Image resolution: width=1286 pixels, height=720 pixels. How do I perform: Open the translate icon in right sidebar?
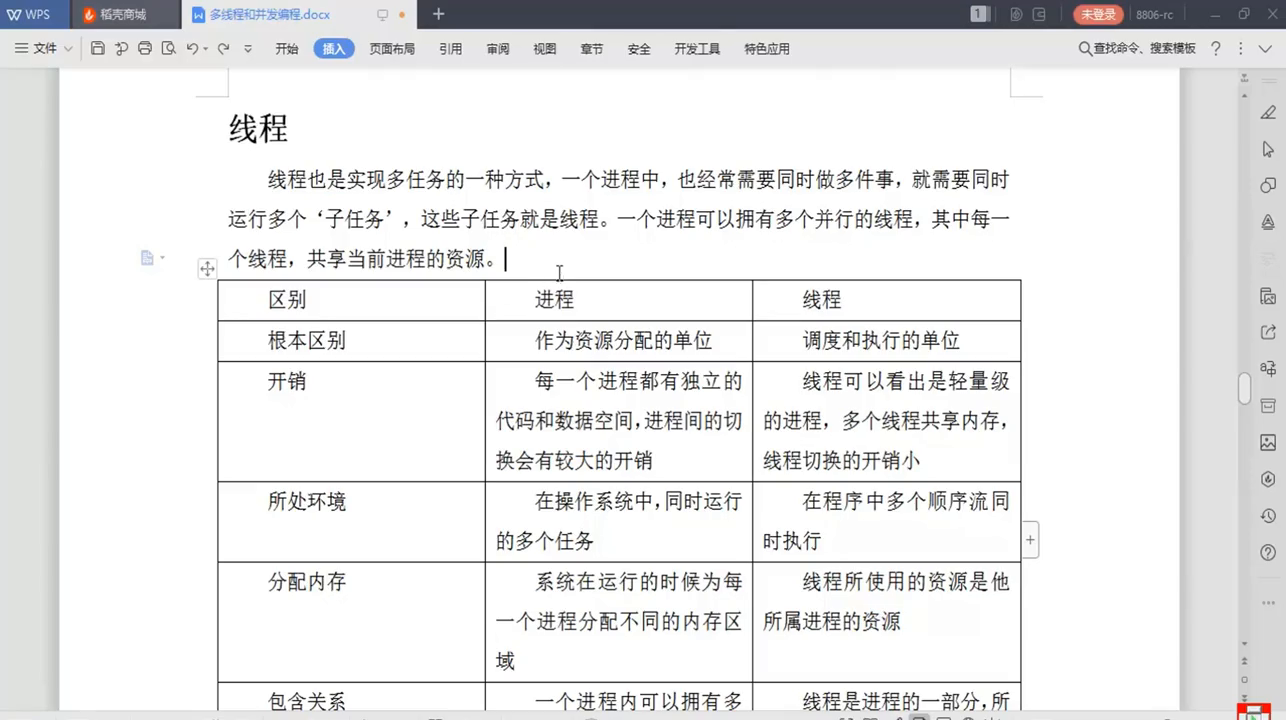pyautogui.click(x=1268, y=369)
